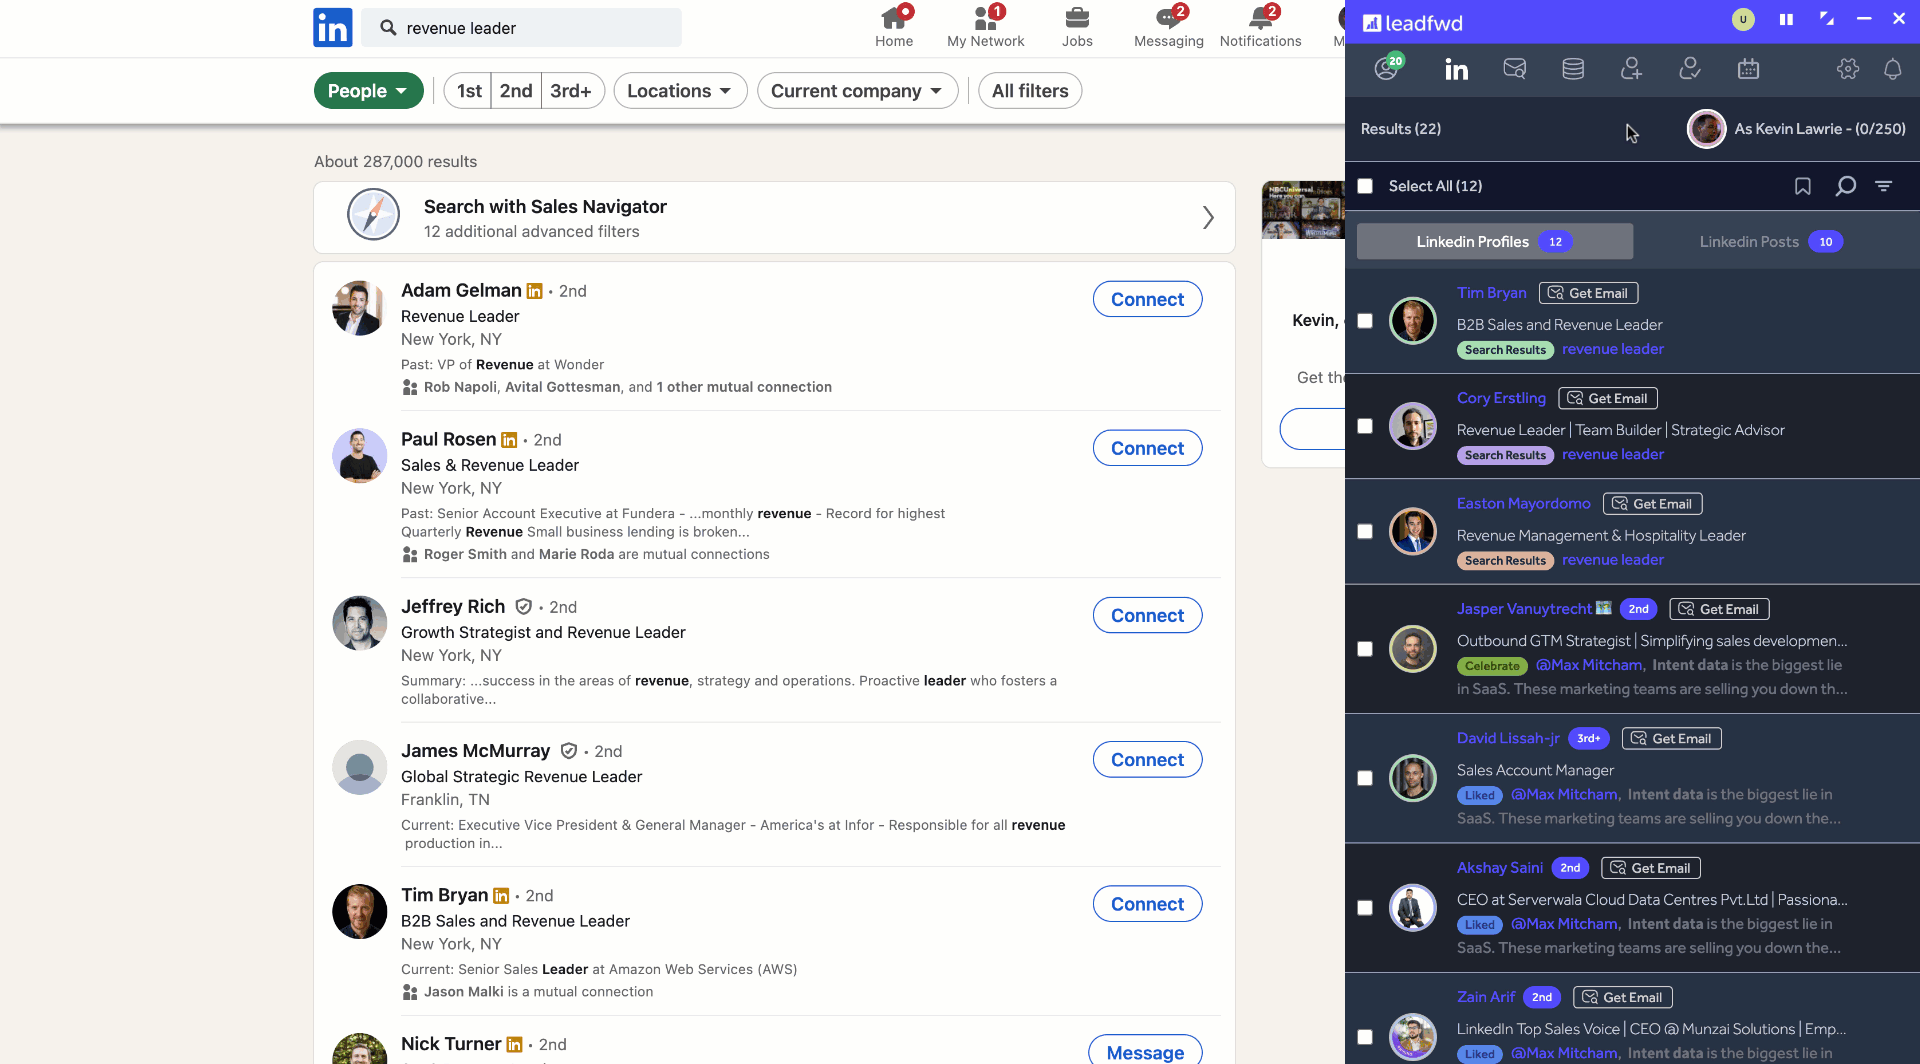
Task: Click Tim Bryan's profile photo in leadfwd
Action: click(x=1413, y=321)
